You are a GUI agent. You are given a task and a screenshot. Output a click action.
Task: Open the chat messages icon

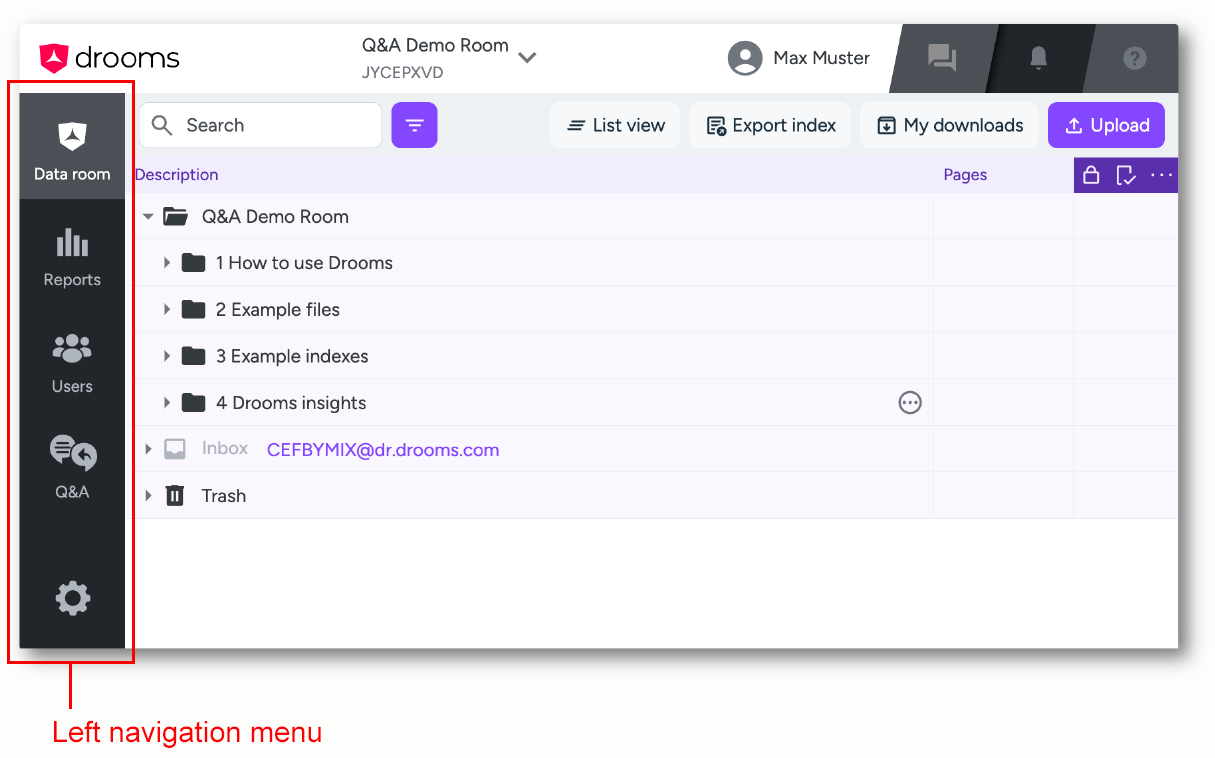(x=941, y=58)
